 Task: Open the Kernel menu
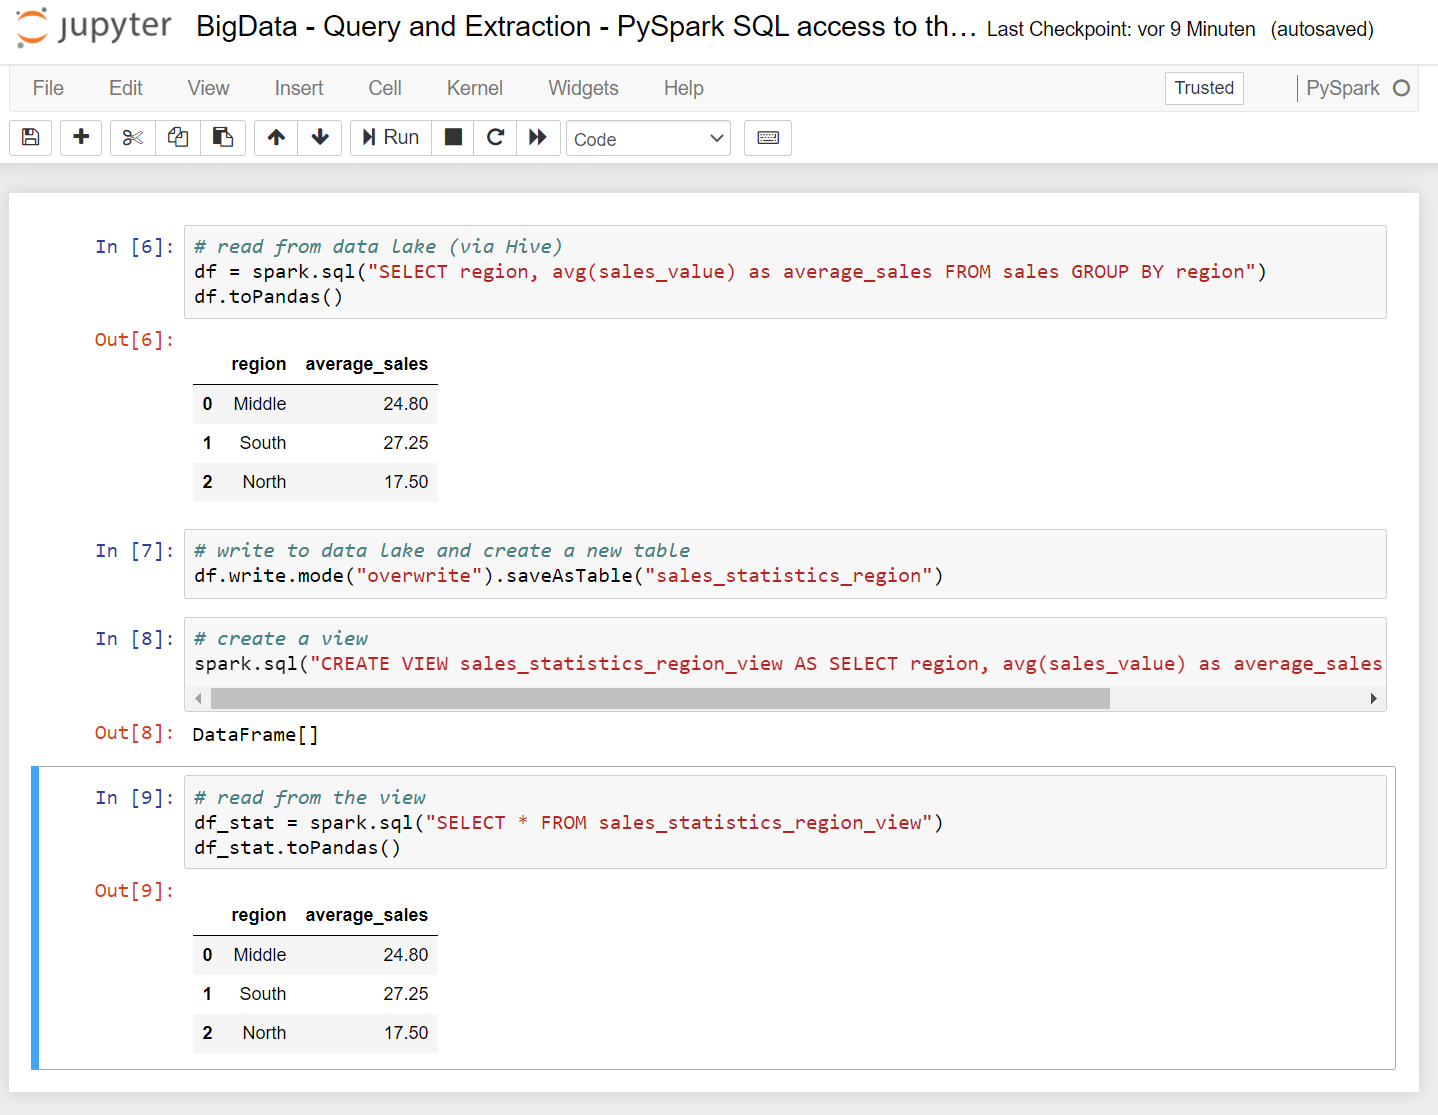click(475, 88)
